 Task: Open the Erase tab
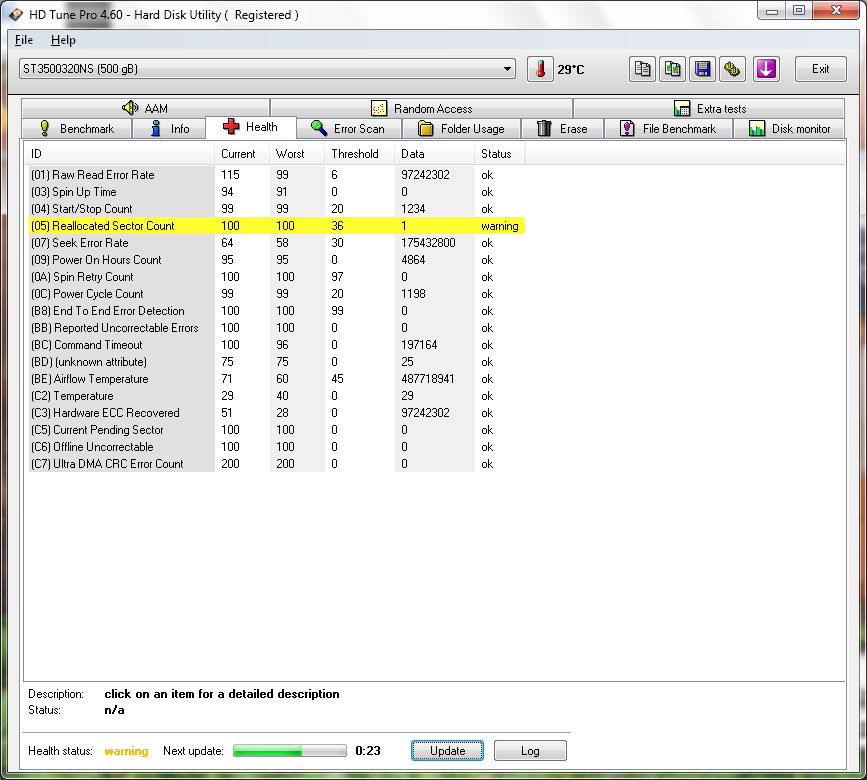click(562, 129)
